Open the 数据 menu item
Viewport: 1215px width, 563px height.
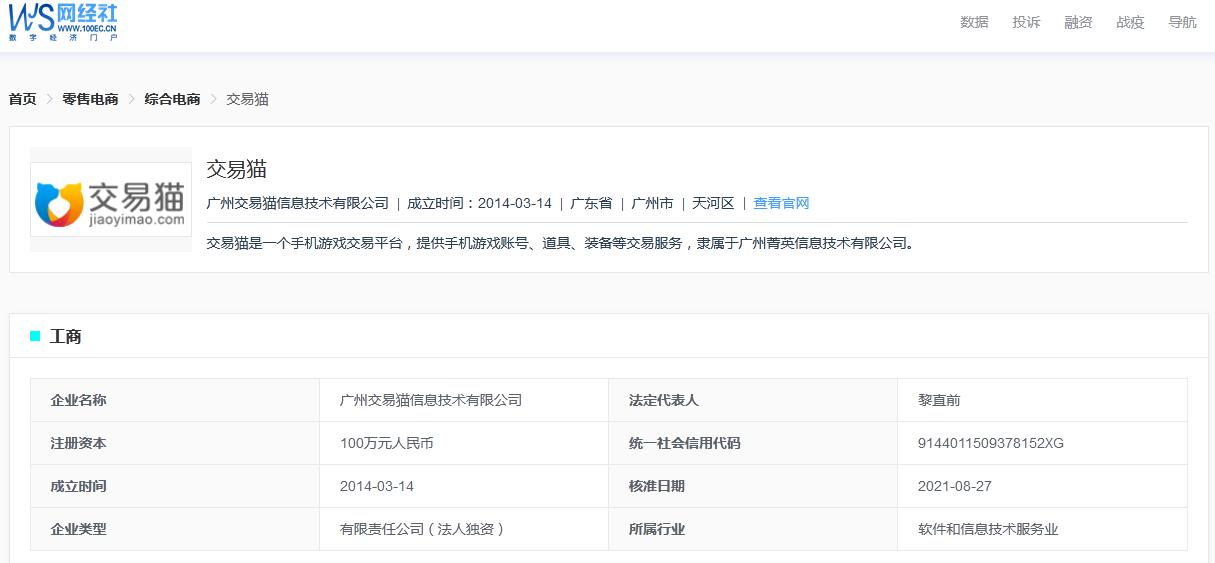pos(973,22)
